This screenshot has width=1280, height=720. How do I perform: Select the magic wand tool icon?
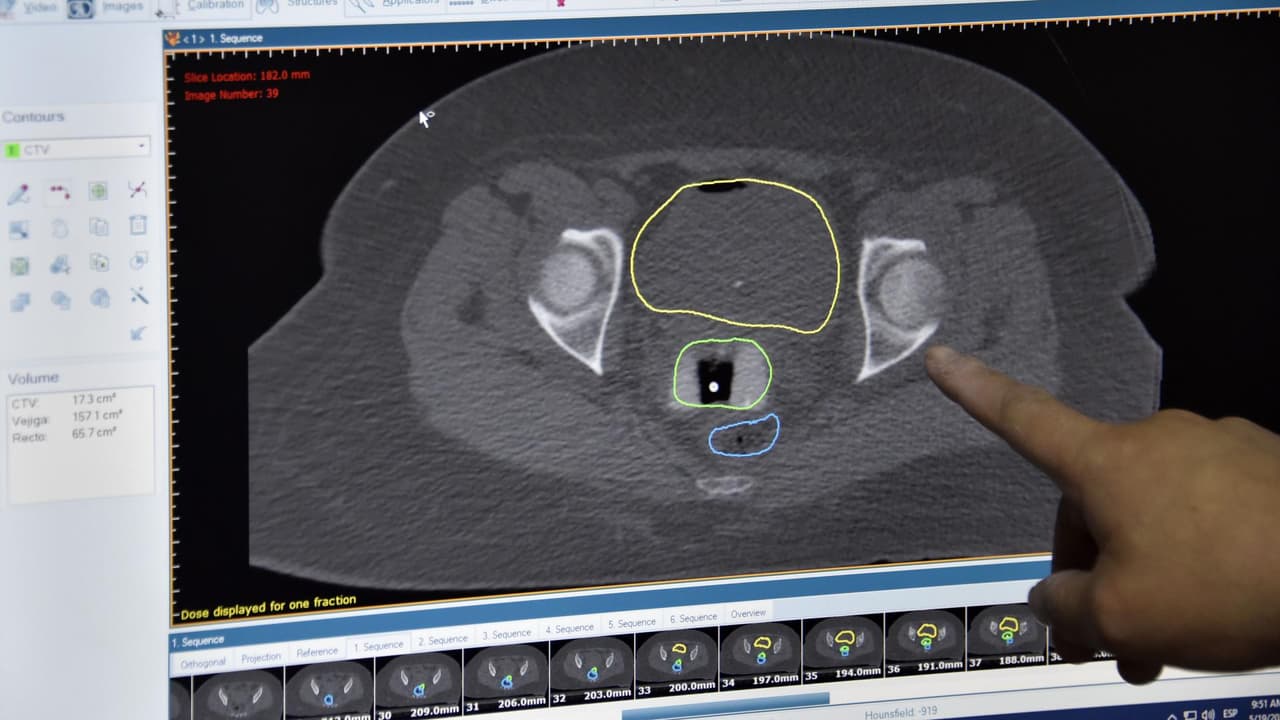point(139,297)
